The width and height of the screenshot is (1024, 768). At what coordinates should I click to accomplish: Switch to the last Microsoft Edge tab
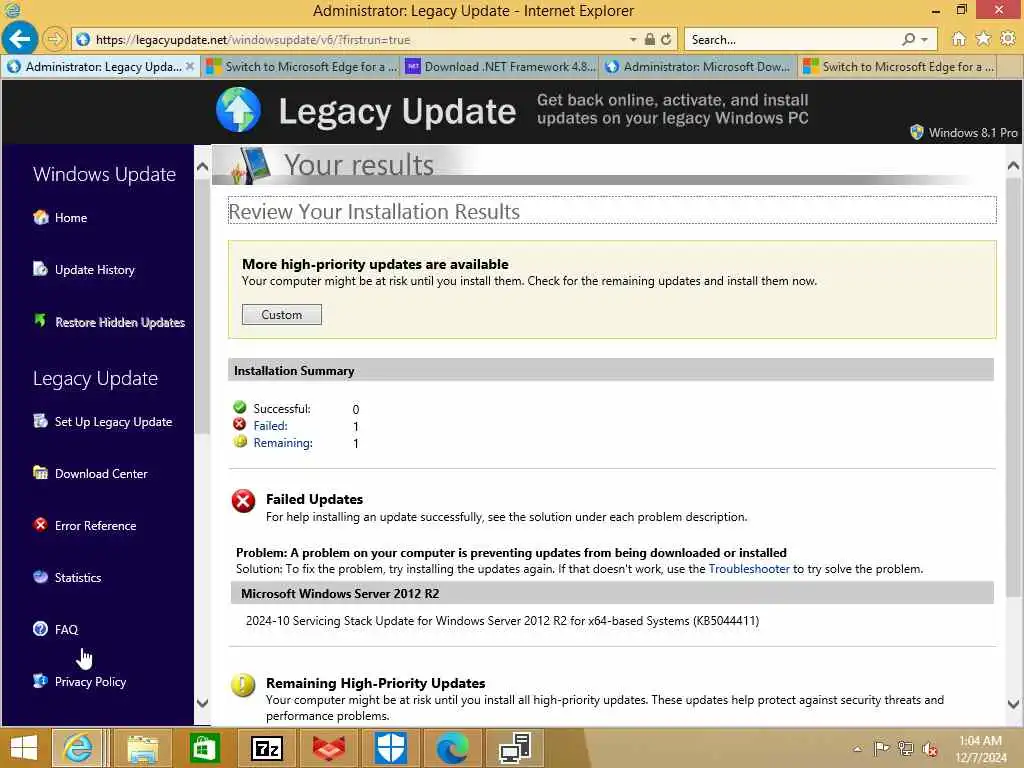898,67
